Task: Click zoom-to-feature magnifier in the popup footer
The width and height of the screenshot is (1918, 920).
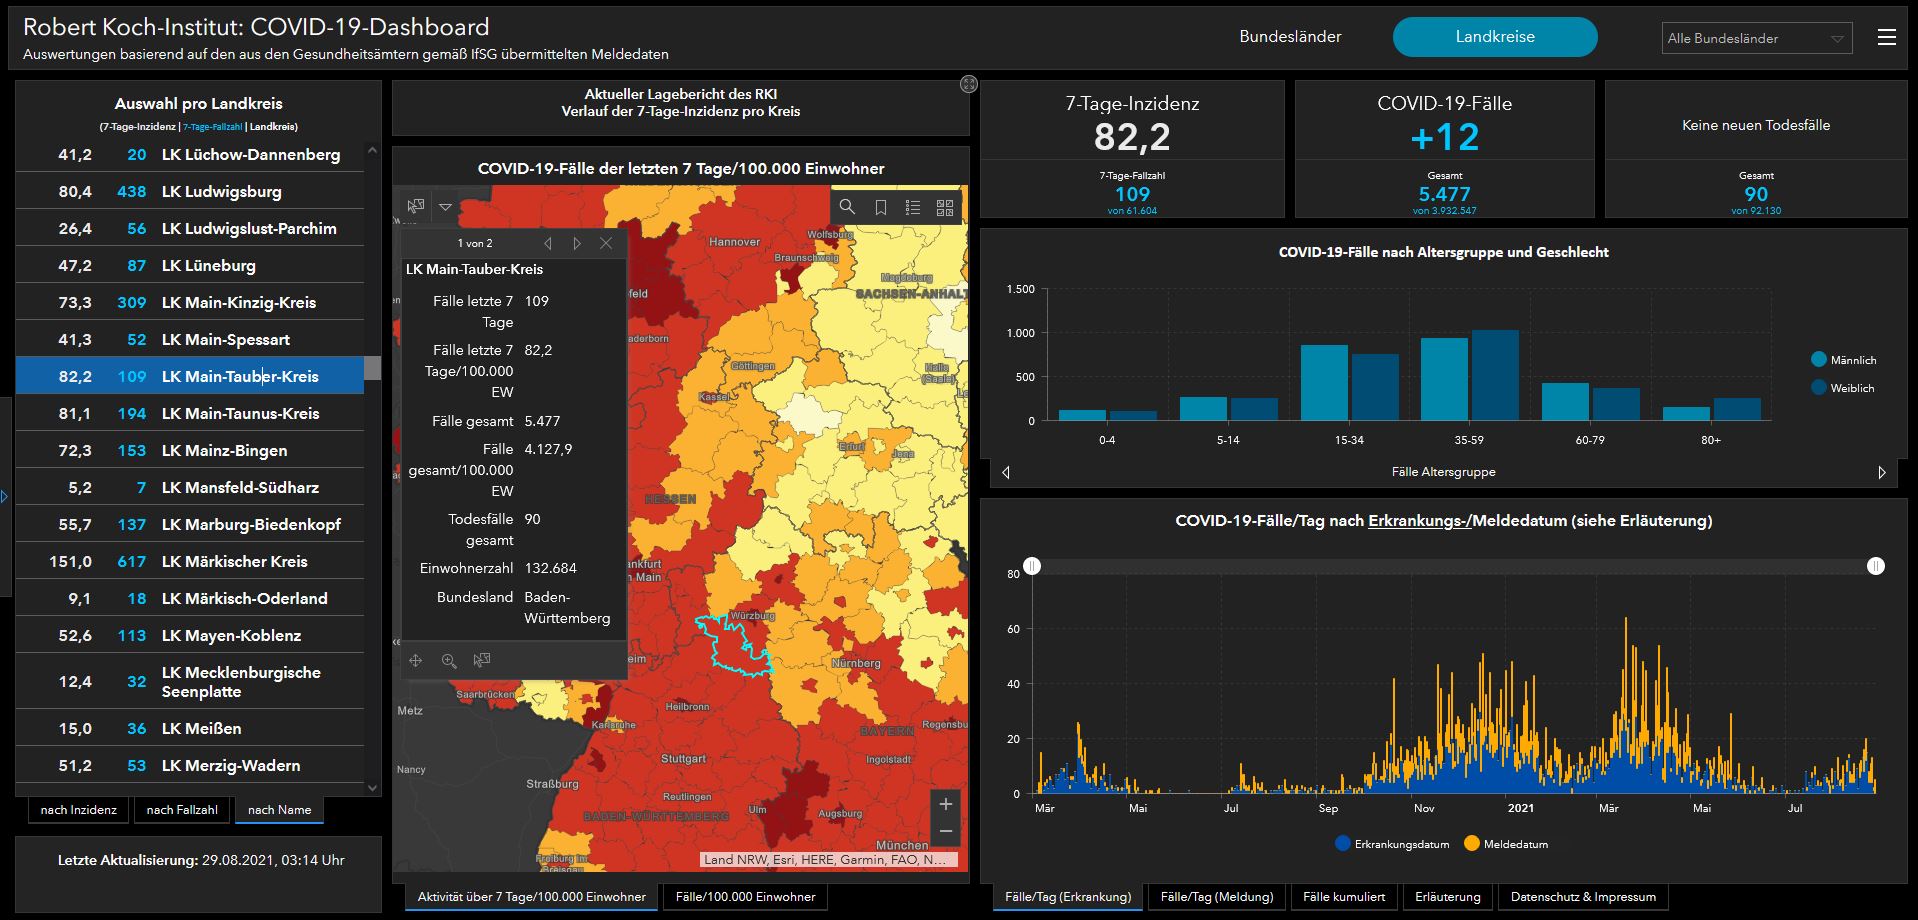Action: [x=449, y=661]
